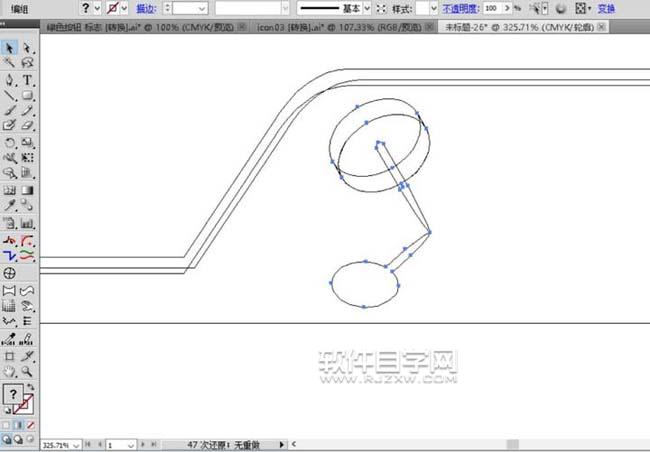Expand the stroke weight dropdown

click(x=202, y=8)
